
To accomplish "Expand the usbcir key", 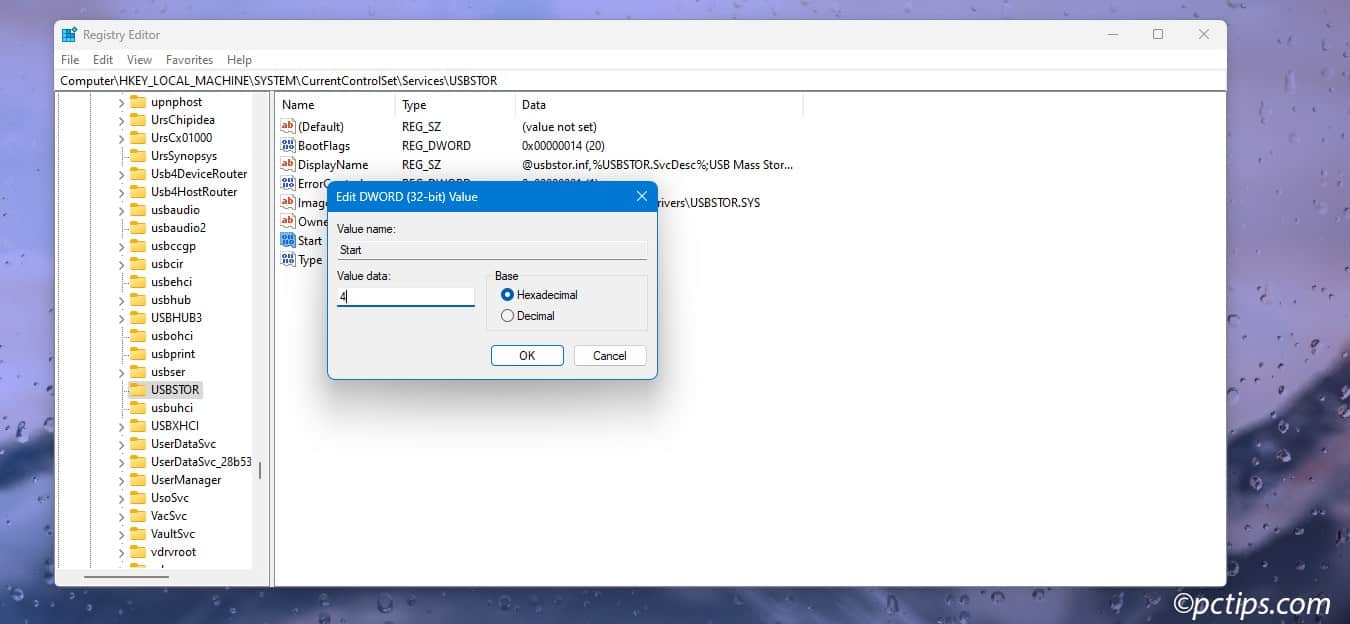I will [x=121, y=264].
